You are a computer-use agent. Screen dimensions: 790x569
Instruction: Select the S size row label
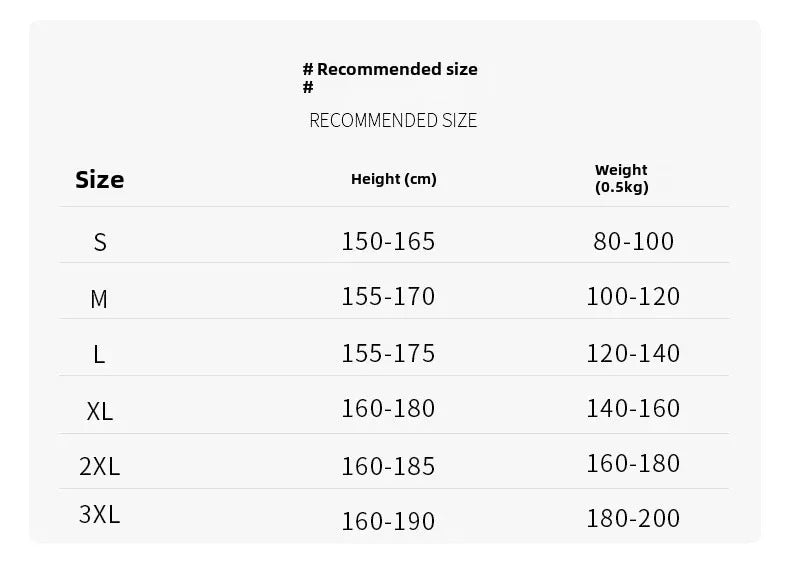point(100,242)
